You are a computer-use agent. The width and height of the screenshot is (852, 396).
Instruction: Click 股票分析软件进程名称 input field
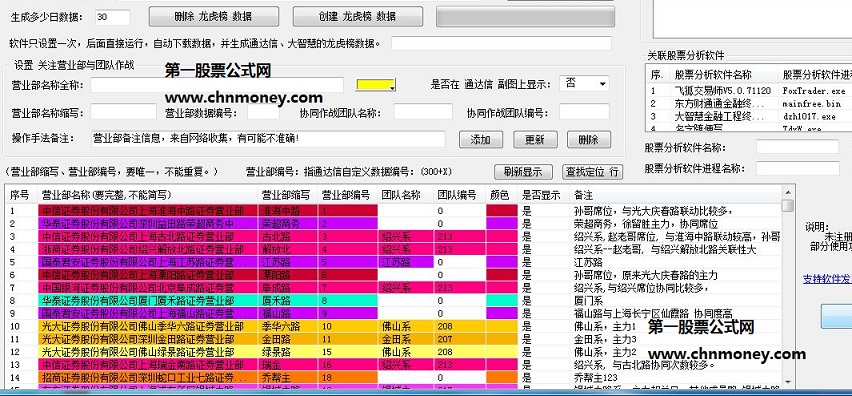[797, 168]
